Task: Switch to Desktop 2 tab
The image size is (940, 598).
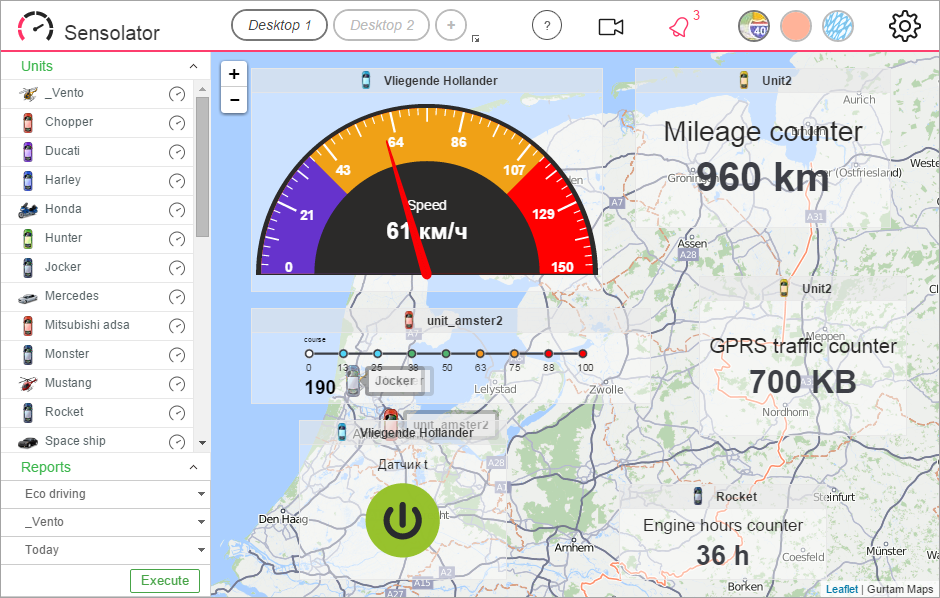Action: (381, 25)
